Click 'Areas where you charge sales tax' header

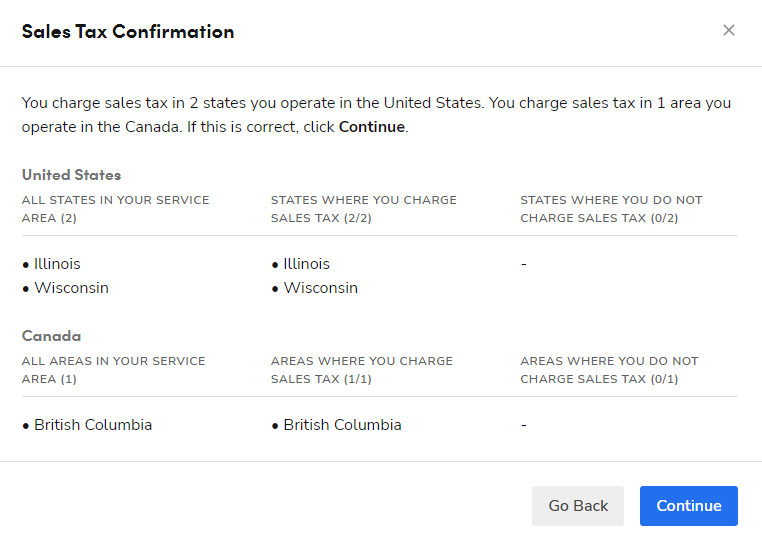(361, 370)
